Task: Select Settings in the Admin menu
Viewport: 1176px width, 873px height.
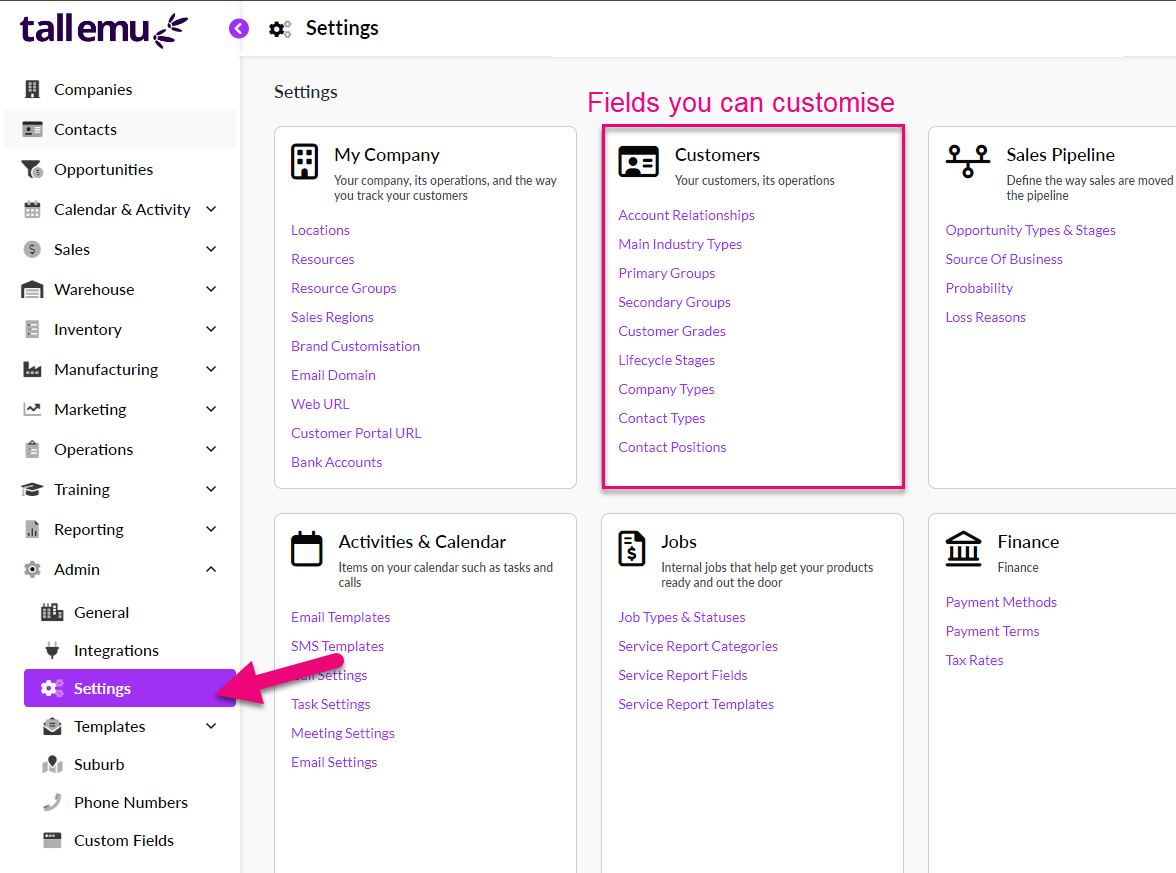Action: (102, 689)
